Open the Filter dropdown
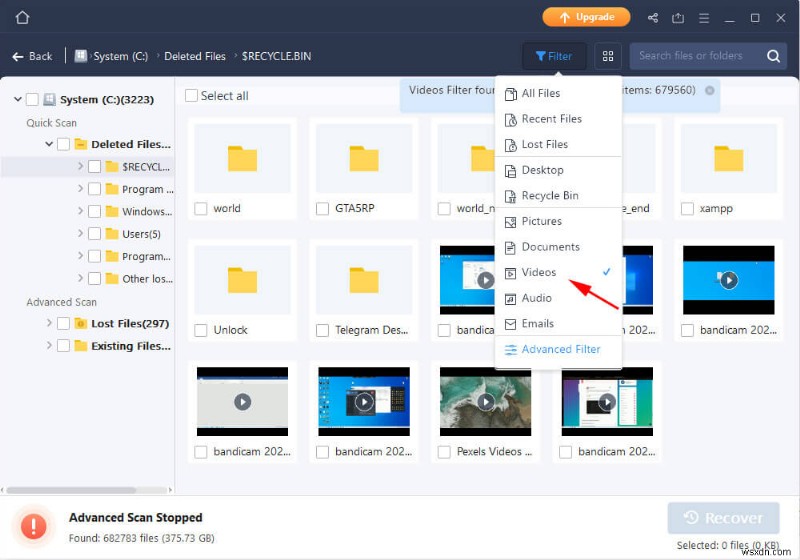 click(554, 56)
